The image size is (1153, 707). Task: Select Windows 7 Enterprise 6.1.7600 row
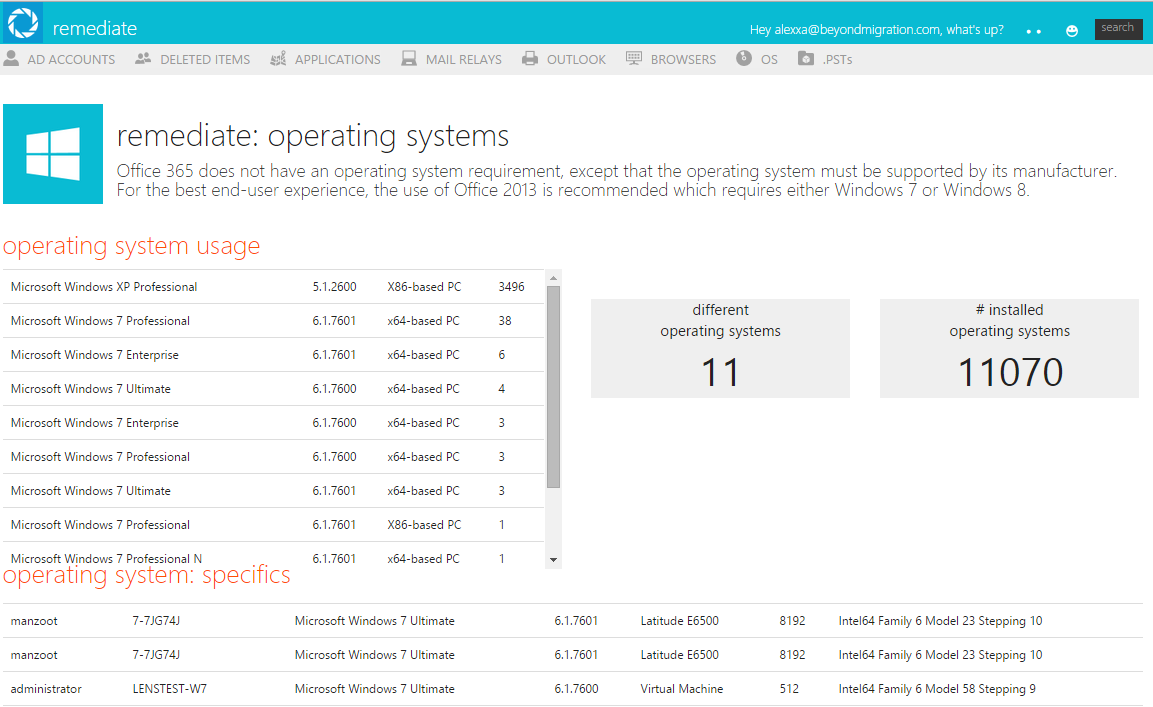tap(274, 423)
